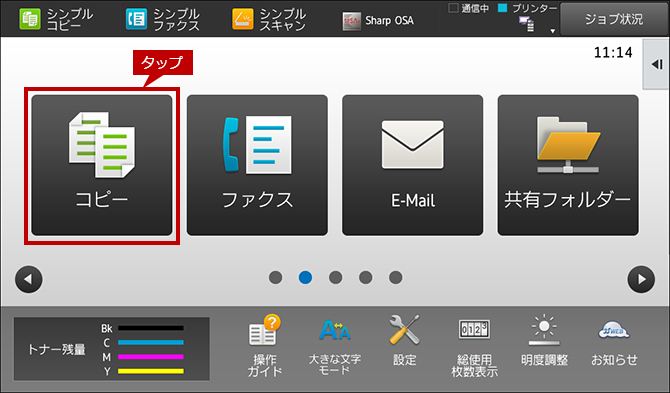Image resolution: width=670 pixels, height=393 pixels.
Task: Select the E-Mail envelope tile
Action: tap(413, 165)
